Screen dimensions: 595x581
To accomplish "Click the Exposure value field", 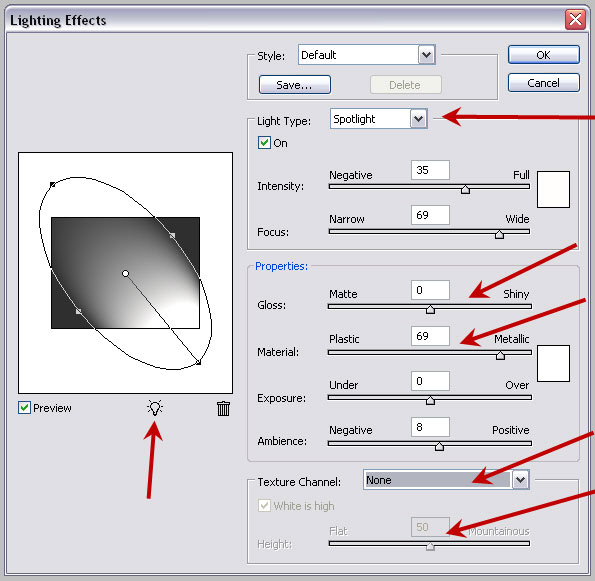I will (x=430, y=381).
